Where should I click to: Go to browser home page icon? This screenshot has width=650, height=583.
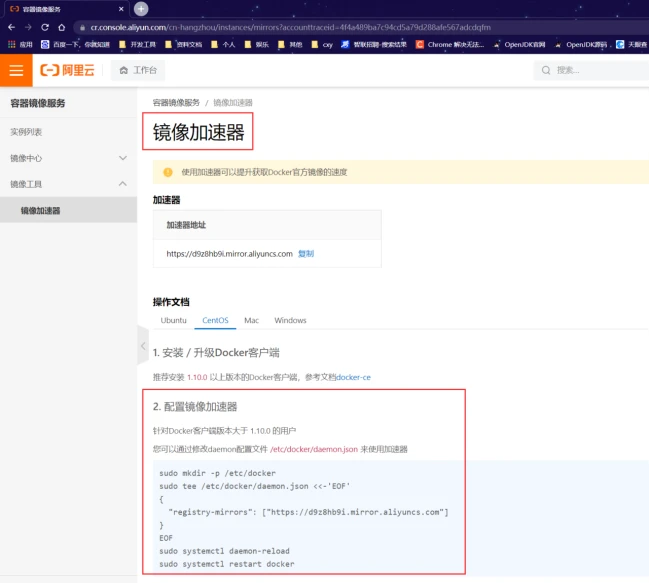pyautogui.click(x=62, y=27)
